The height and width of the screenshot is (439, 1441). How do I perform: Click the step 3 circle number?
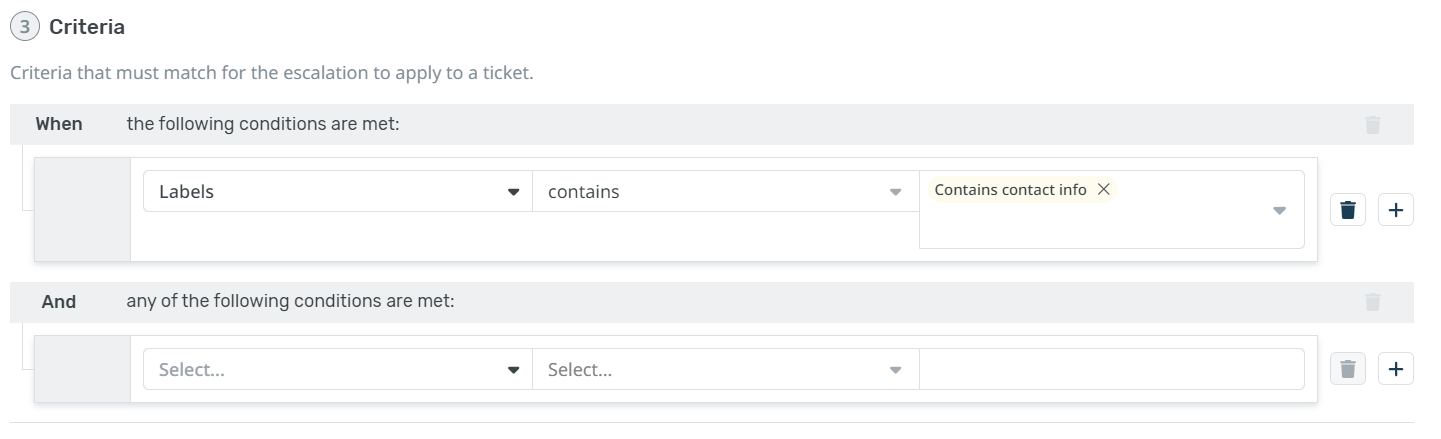[x=25, y=28]
